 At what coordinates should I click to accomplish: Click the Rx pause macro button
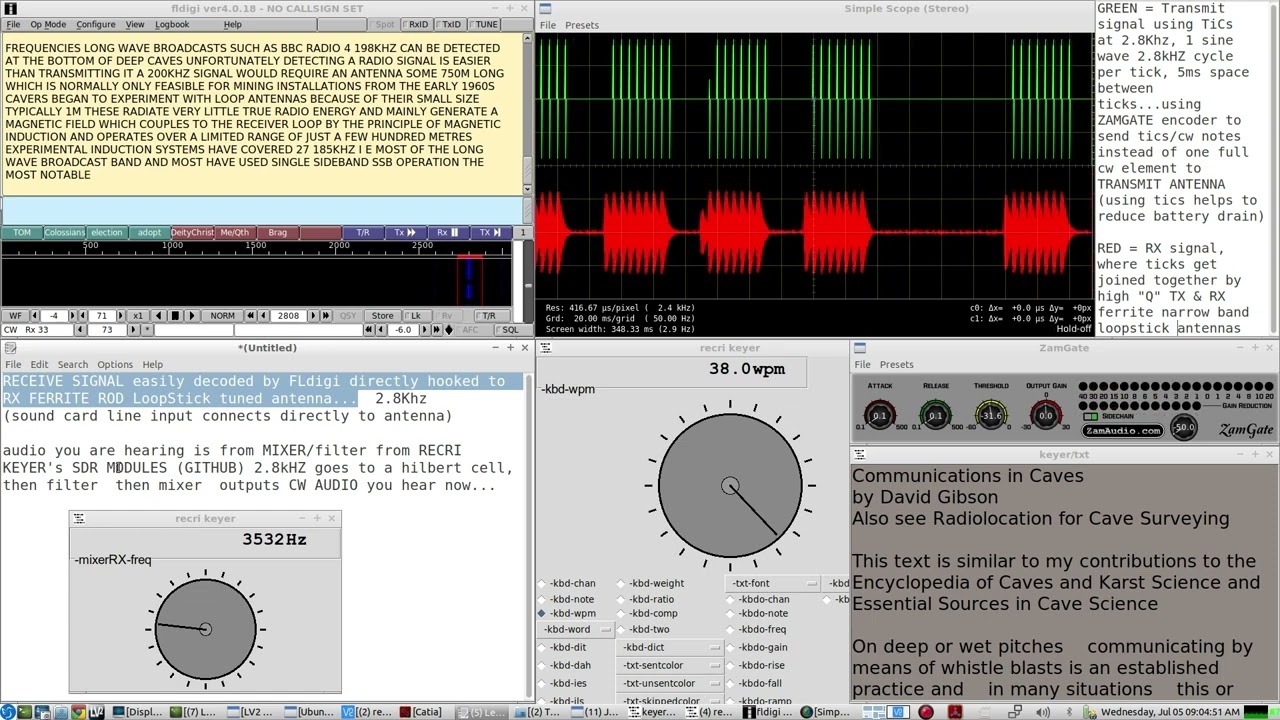(x=447, y=233)
